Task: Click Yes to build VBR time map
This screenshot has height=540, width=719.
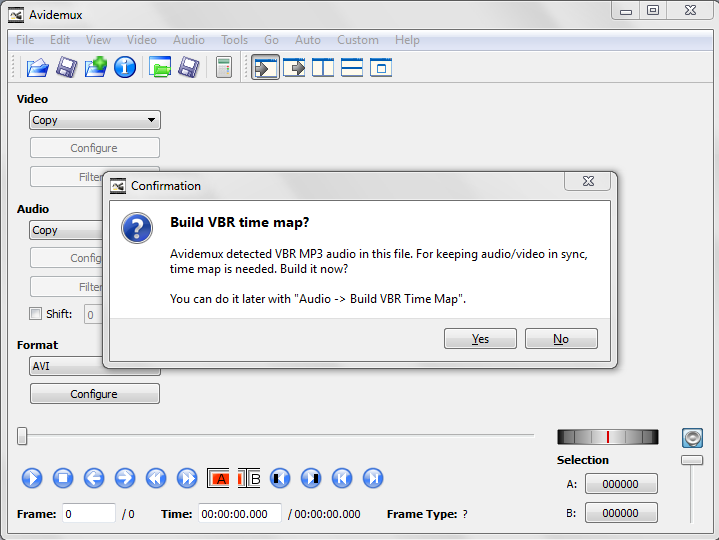Action: [x=480, y=338]
